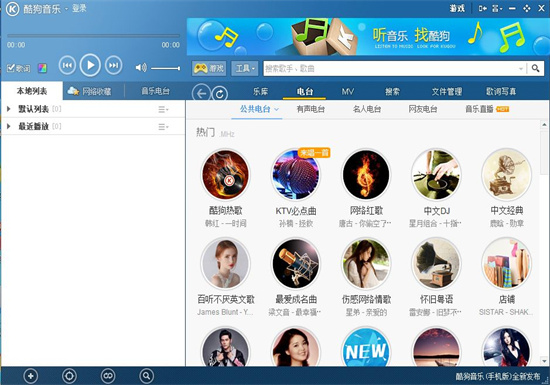The width and height of the screenshot is (550, 385).
Task: Skip to previous track
Action: tap(67, 65)
